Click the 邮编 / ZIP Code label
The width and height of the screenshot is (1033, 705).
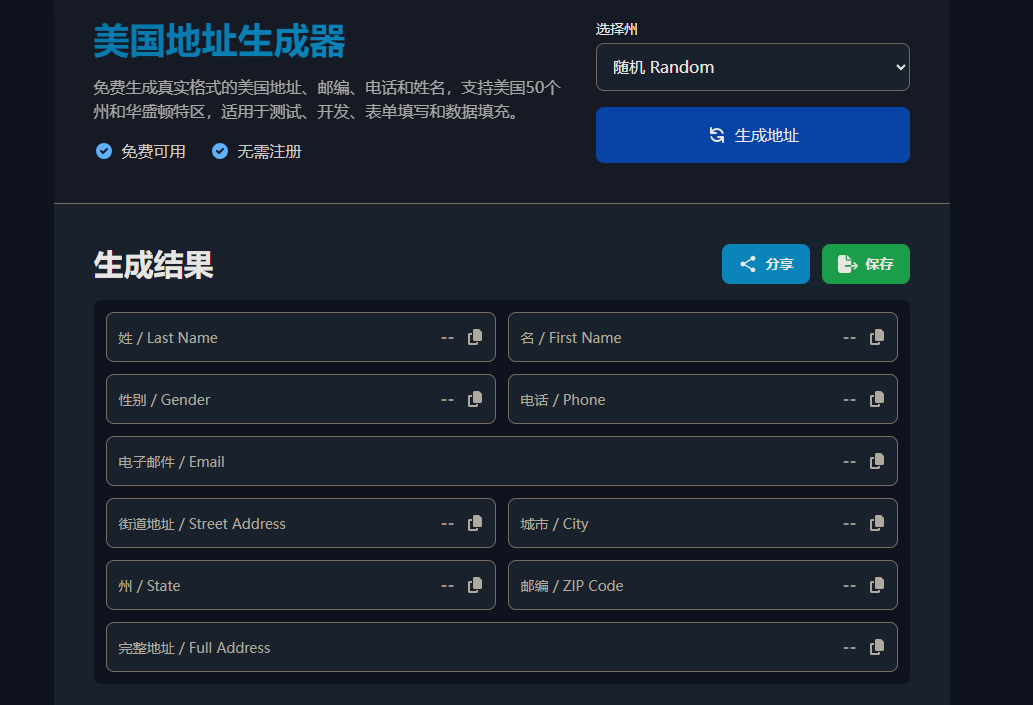click(x=571, y=586)
